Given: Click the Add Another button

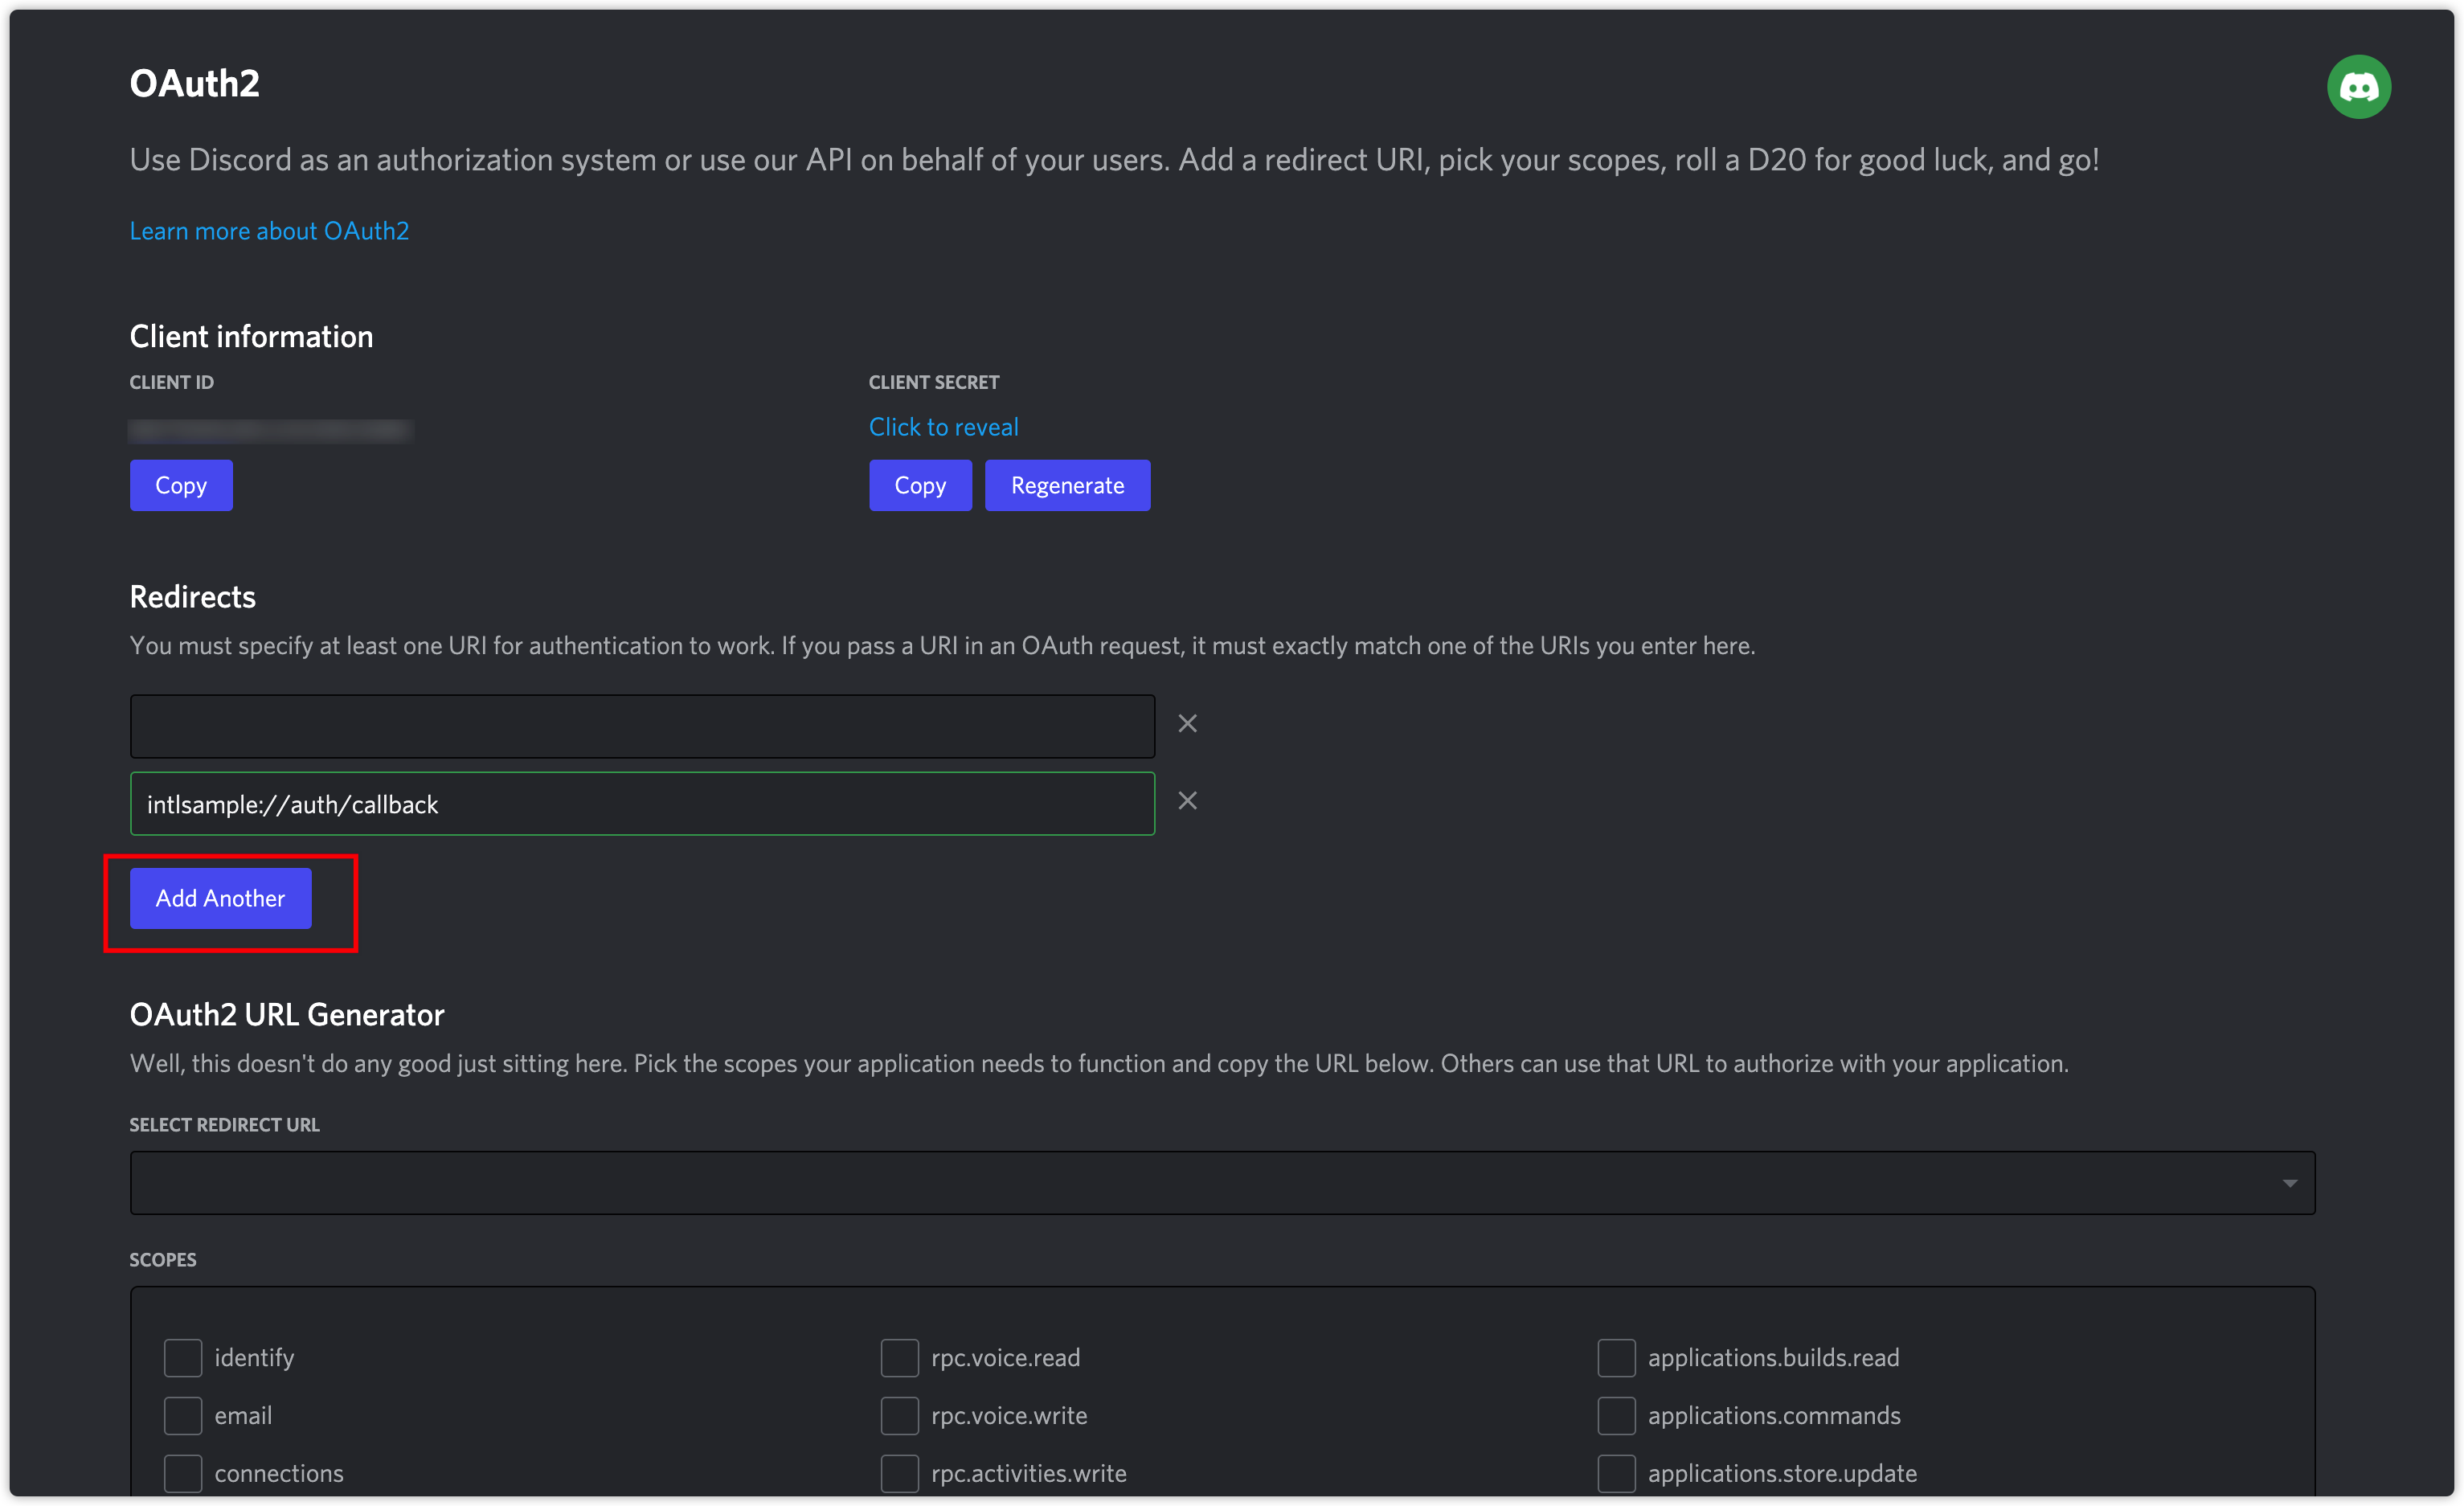Looking at the screenshot, I should pos(219,898).
